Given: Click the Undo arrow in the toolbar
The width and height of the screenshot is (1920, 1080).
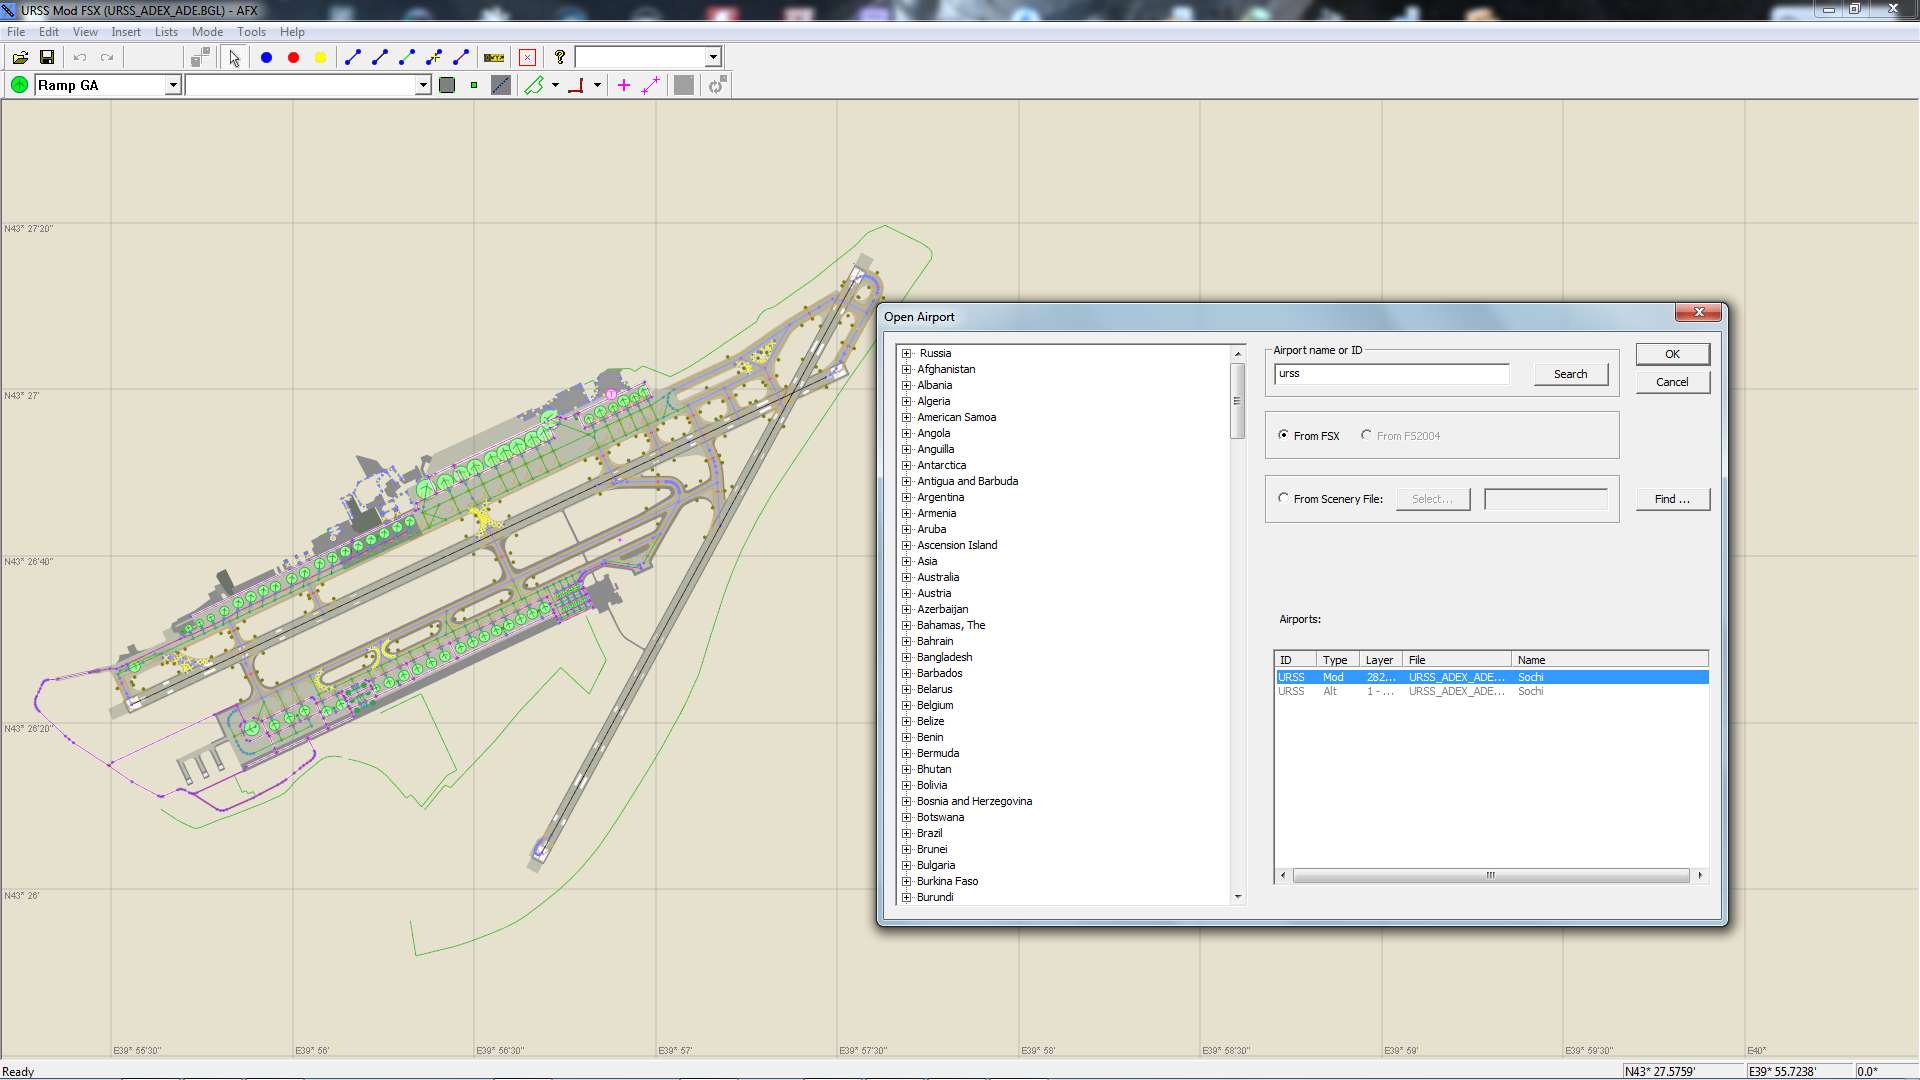Looking at the screenshot, I should (x=80, y=58).
